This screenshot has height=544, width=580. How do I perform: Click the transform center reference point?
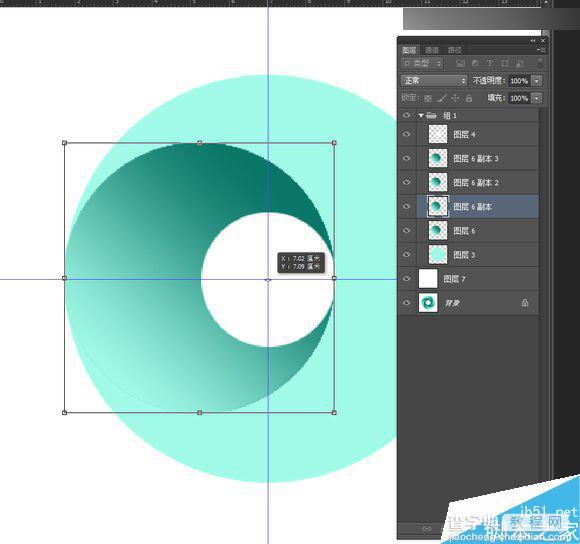click(x=268, y=280)
